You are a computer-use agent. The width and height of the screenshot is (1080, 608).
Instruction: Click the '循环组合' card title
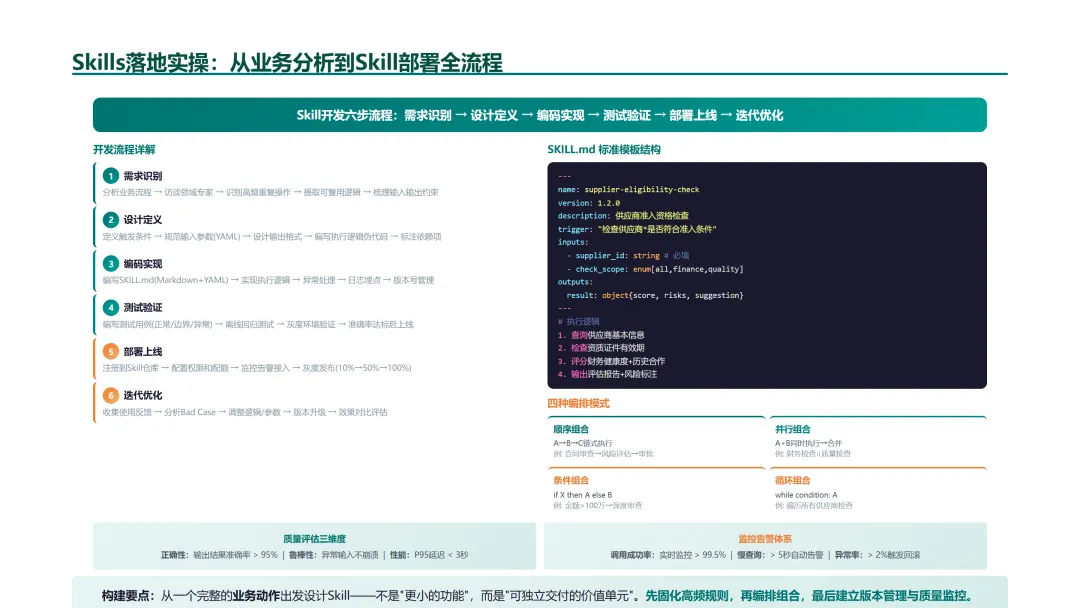[x=793, y=481]
